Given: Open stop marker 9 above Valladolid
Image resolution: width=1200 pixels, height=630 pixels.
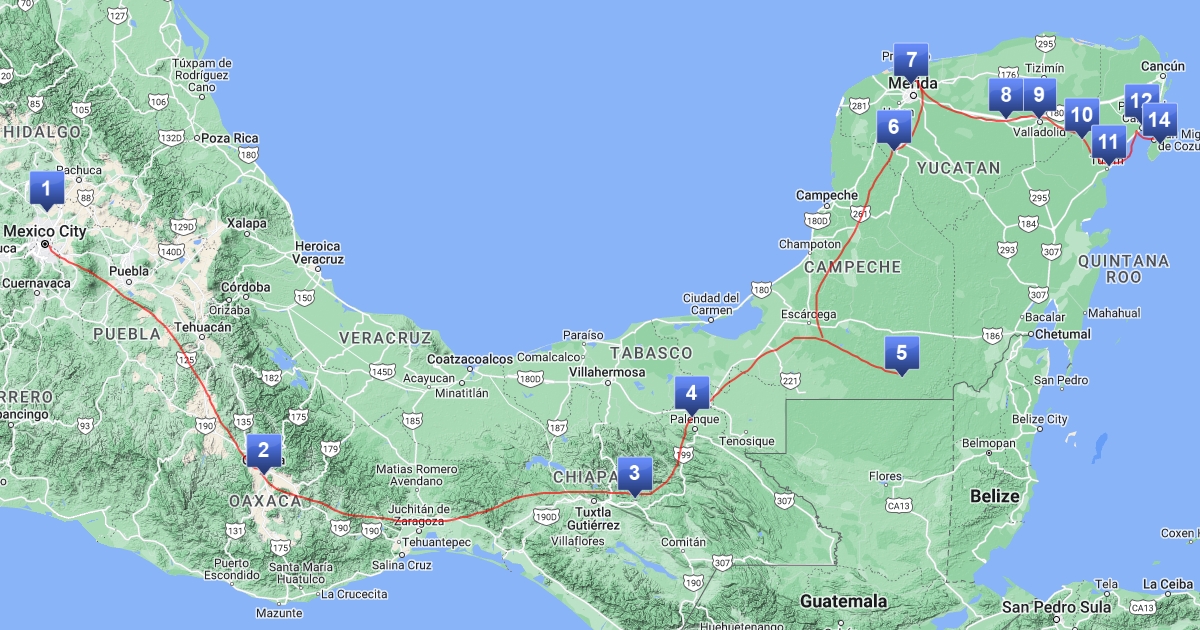Looking at the screenshot, I should click(x=1039, y=96).
